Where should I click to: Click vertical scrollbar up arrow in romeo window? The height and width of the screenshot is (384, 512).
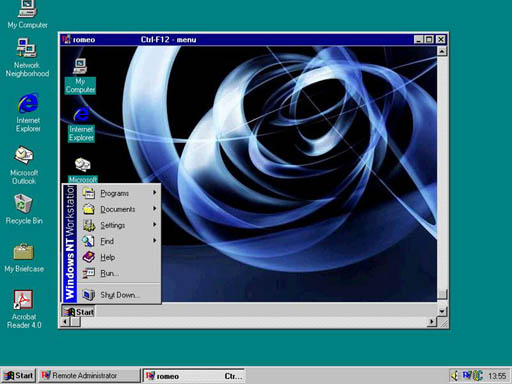click(442, 51)
